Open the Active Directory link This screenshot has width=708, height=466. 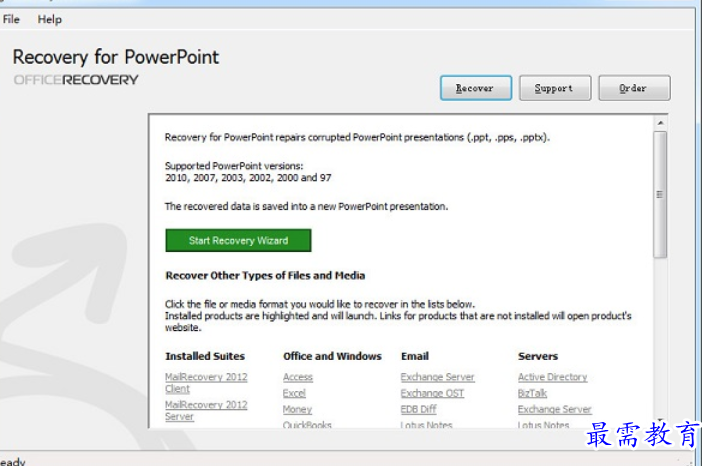point(552,377)
